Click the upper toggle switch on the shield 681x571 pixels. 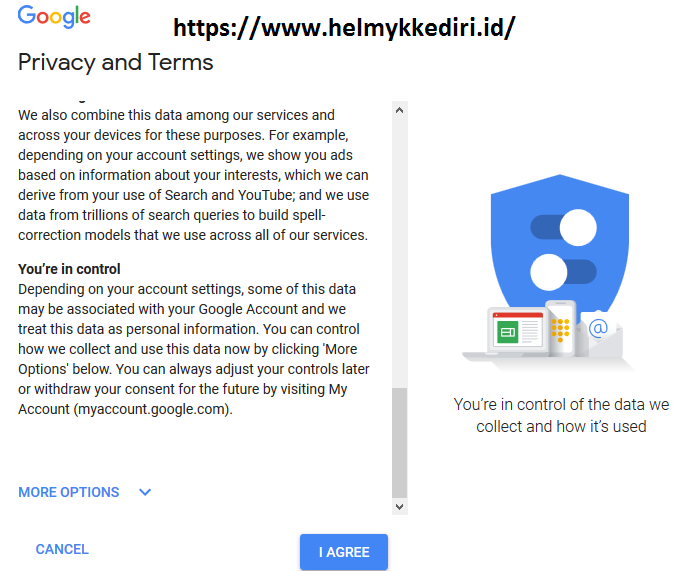pyautogui.click(x=563, y=227)
